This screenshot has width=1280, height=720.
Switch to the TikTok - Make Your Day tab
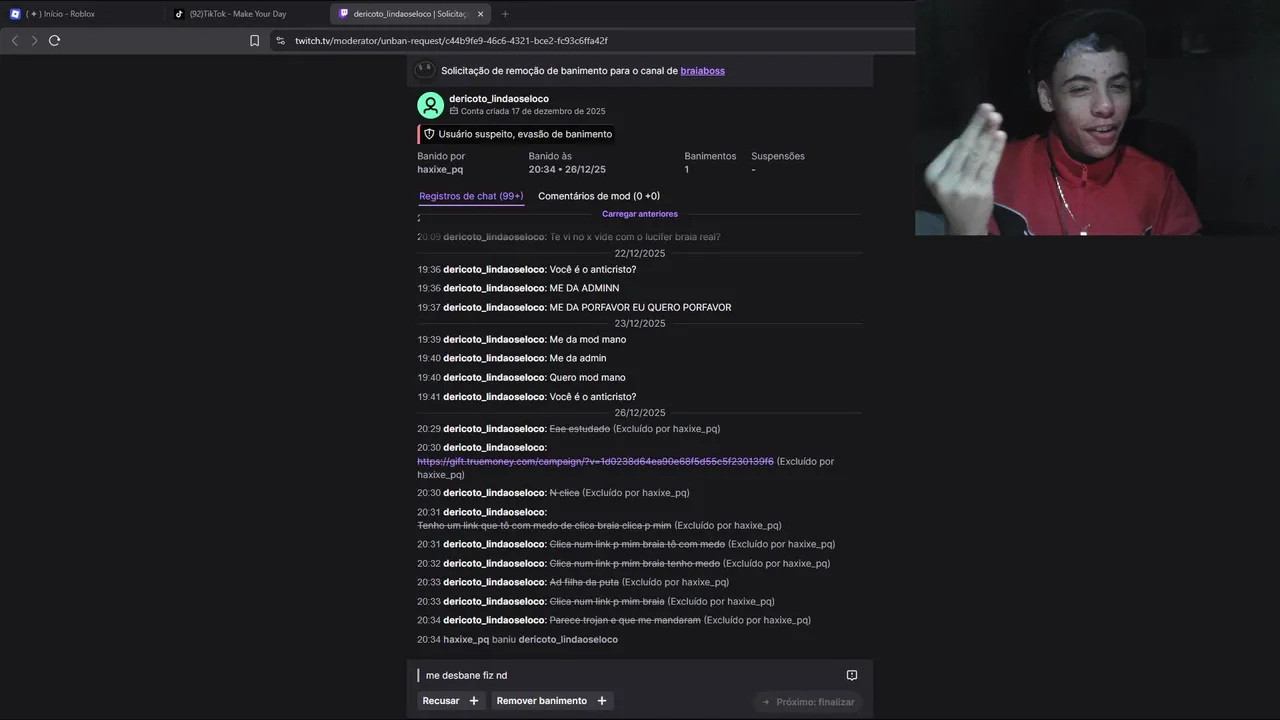click(x=245, y=14)
